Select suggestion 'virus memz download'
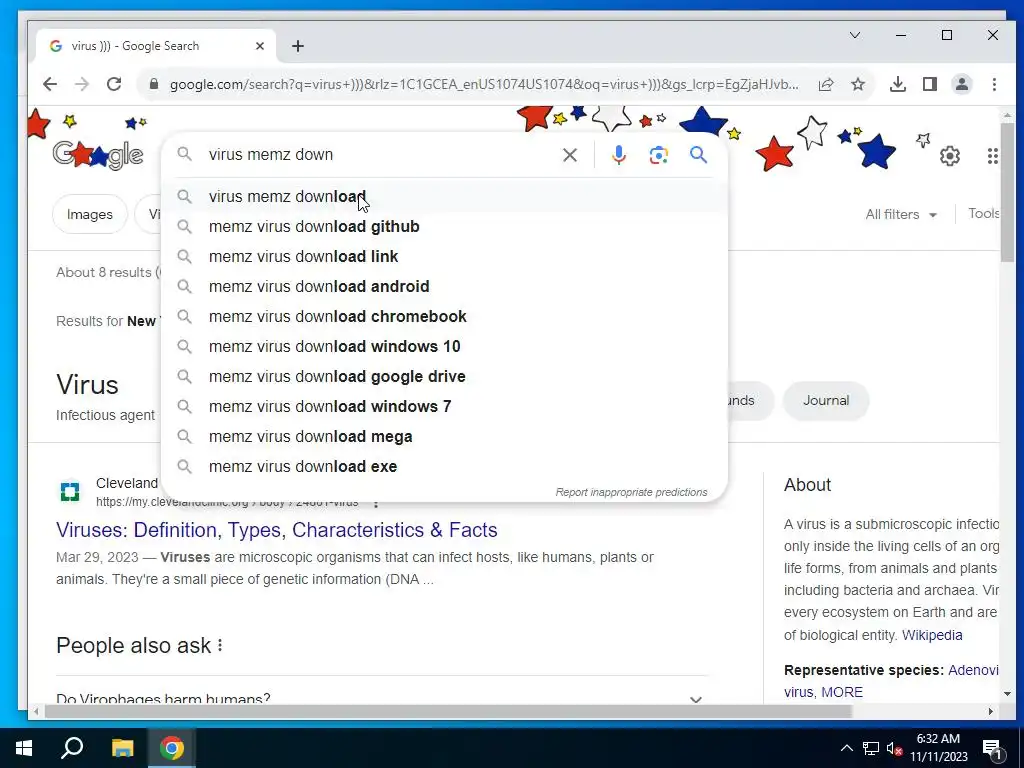 [444, 197]
